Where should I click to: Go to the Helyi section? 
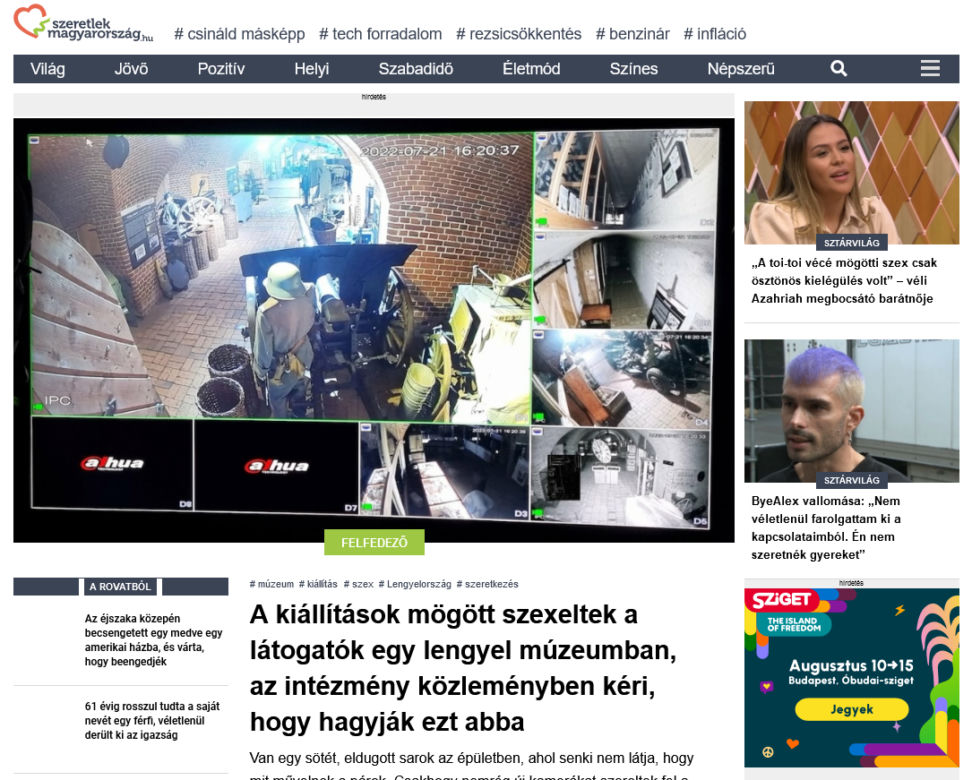(312, 69)
